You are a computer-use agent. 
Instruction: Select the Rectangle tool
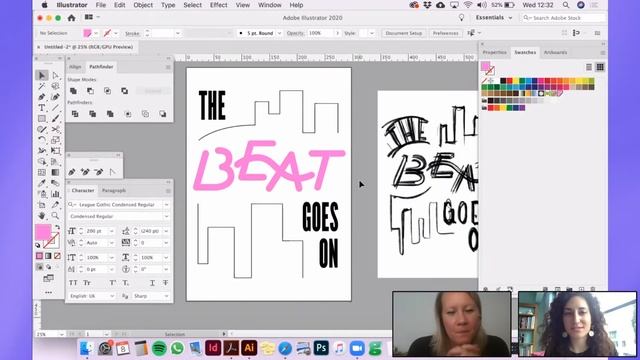pyautogui.click(x=42, y=118)
